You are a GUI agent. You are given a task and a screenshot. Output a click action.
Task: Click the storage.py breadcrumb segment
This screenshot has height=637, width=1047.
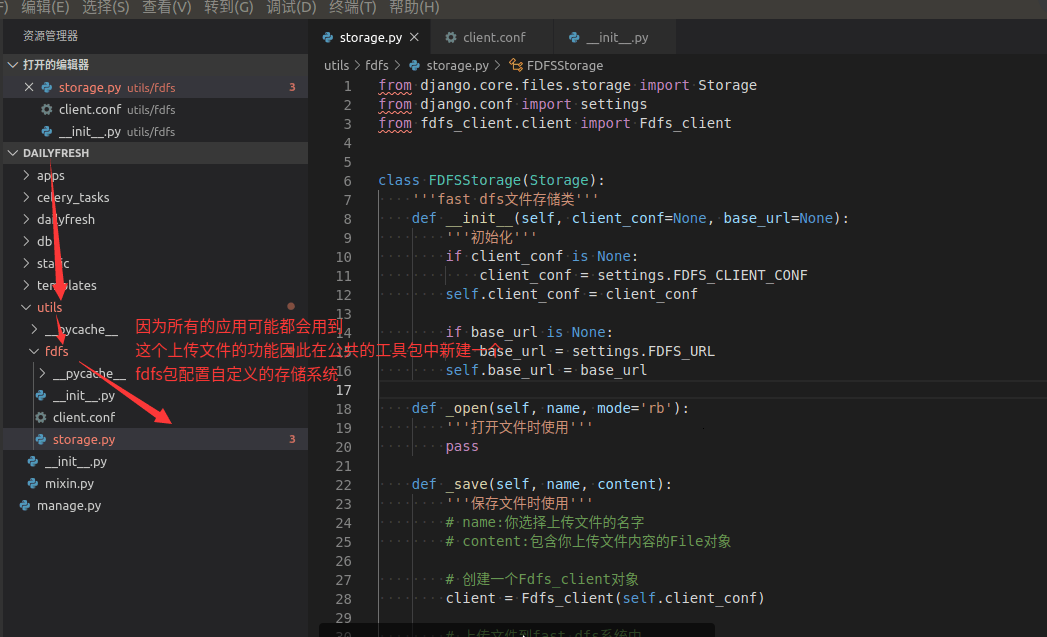(x=457, y=65)
